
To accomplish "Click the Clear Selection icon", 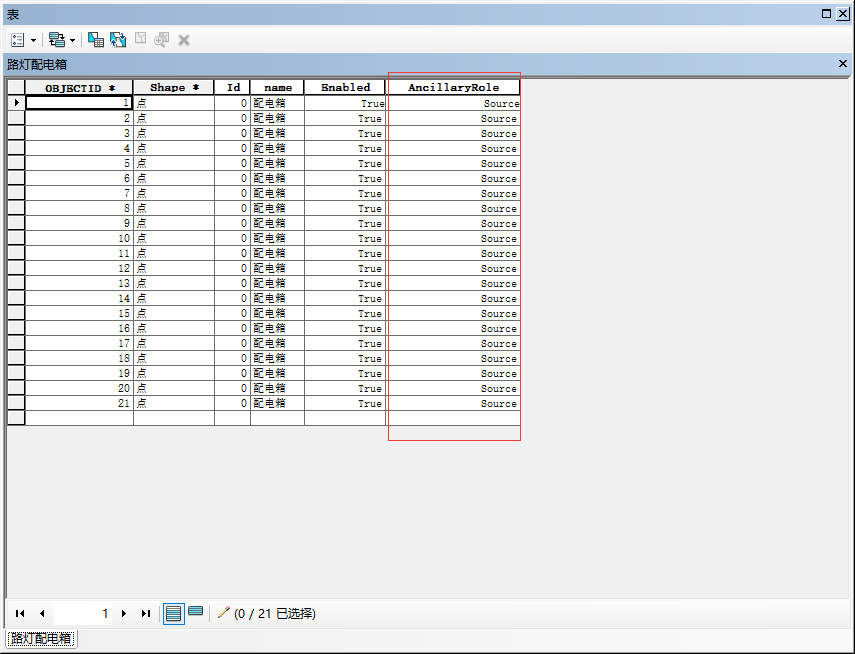I will pyautogui.click(x=140, y=39).
